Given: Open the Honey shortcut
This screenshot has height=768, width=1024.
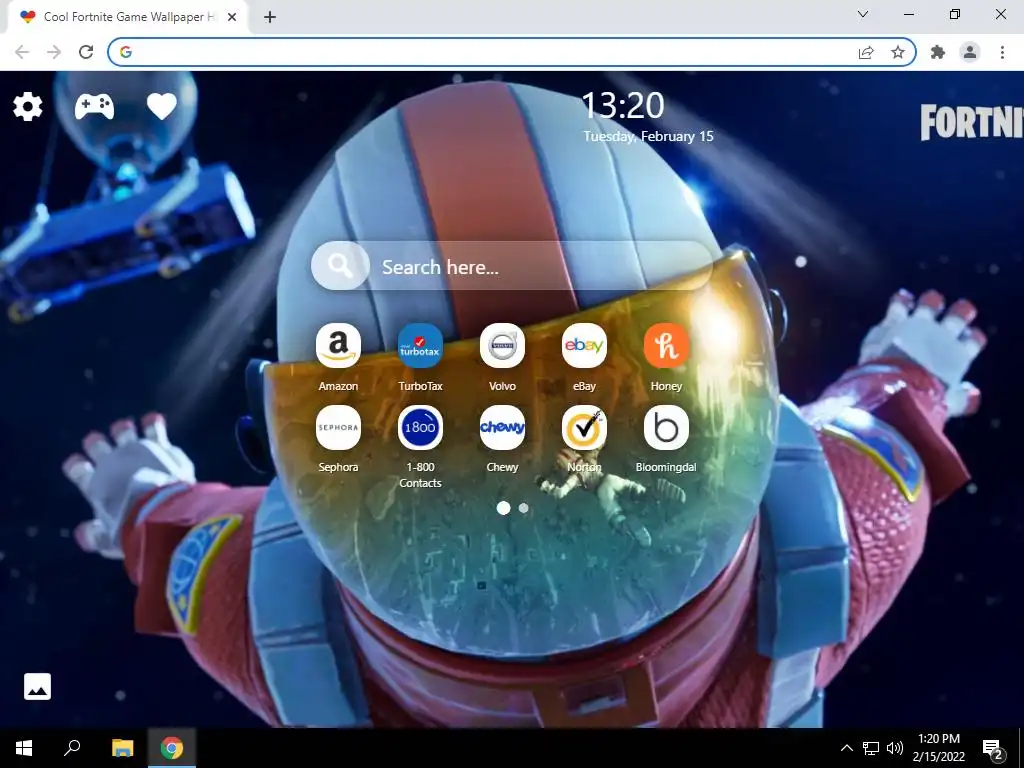Looking at the screenshot, I should pos(666,345).
